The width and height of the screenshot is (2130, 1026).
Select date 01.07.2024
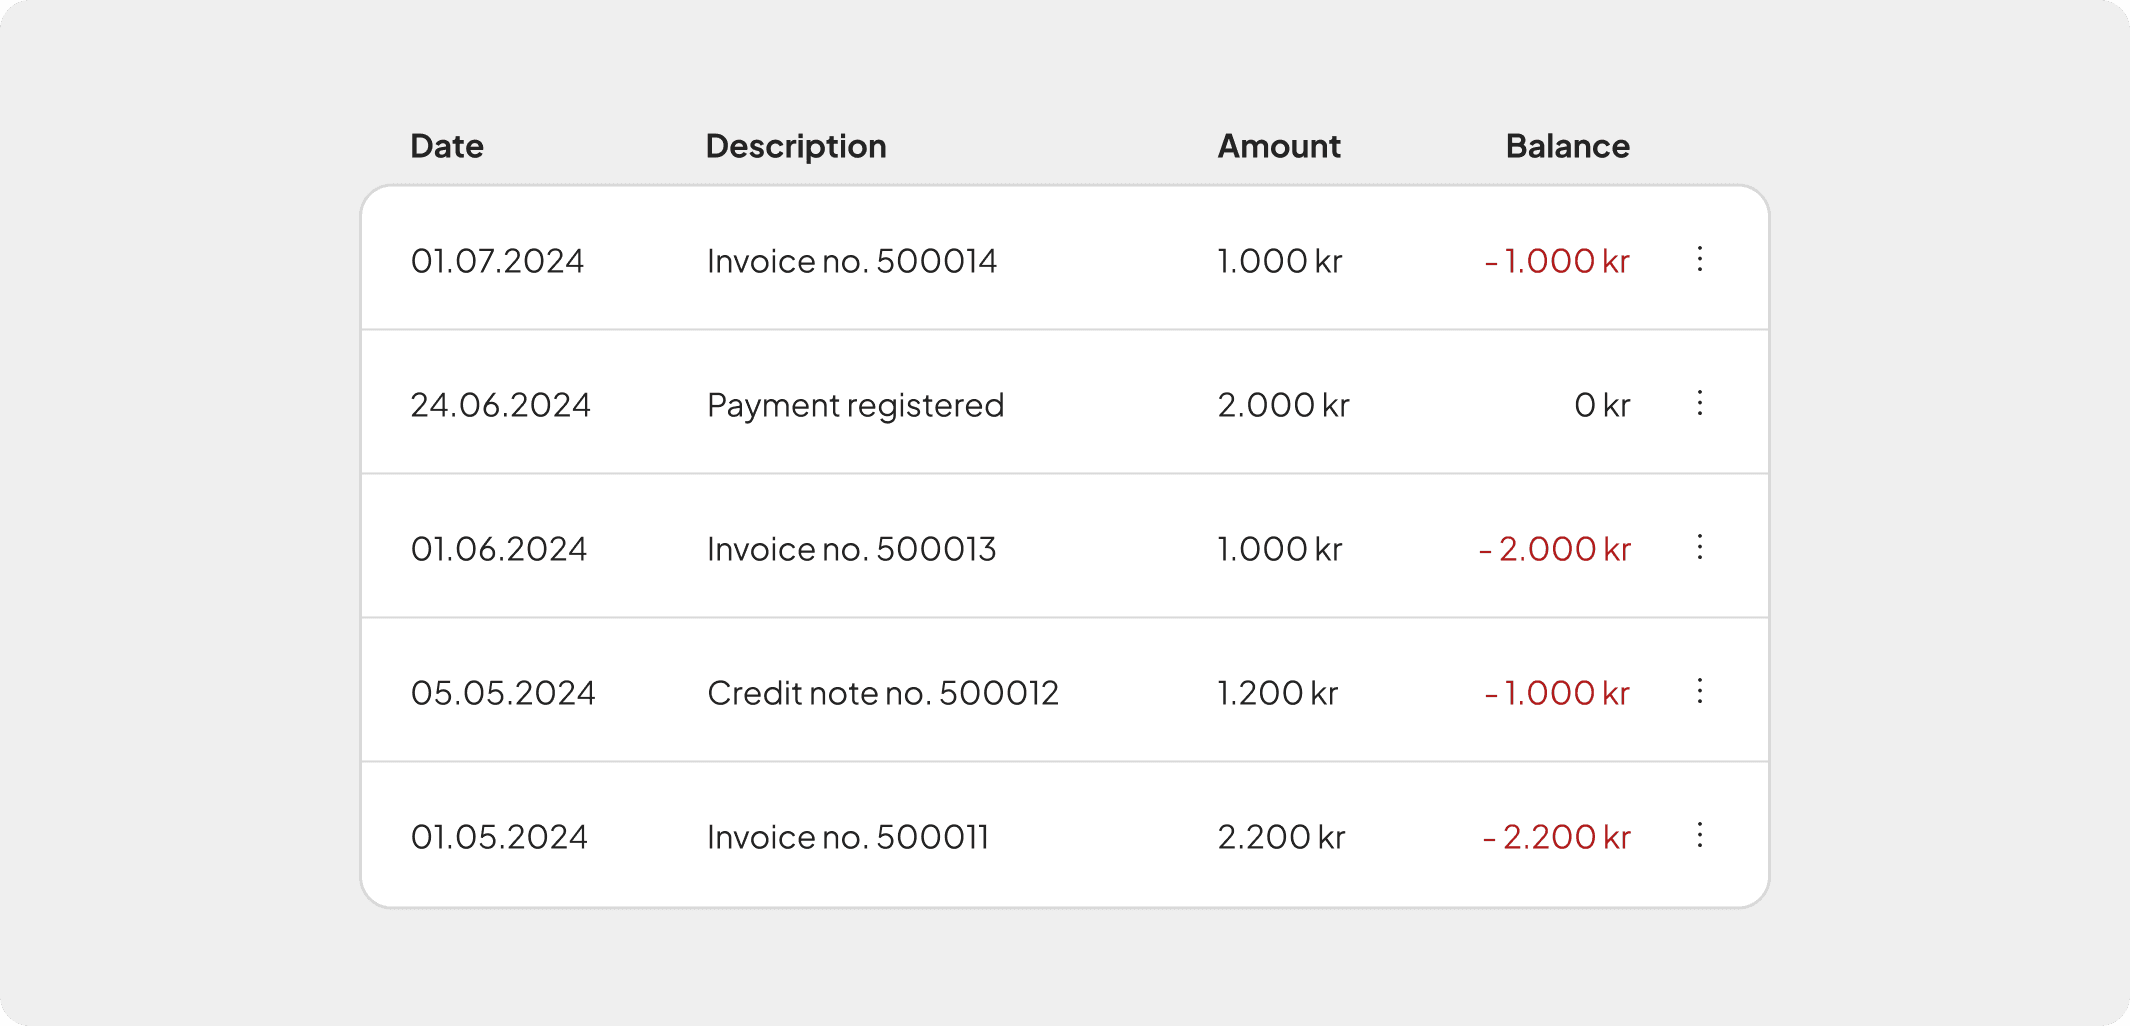click(498, 261)
